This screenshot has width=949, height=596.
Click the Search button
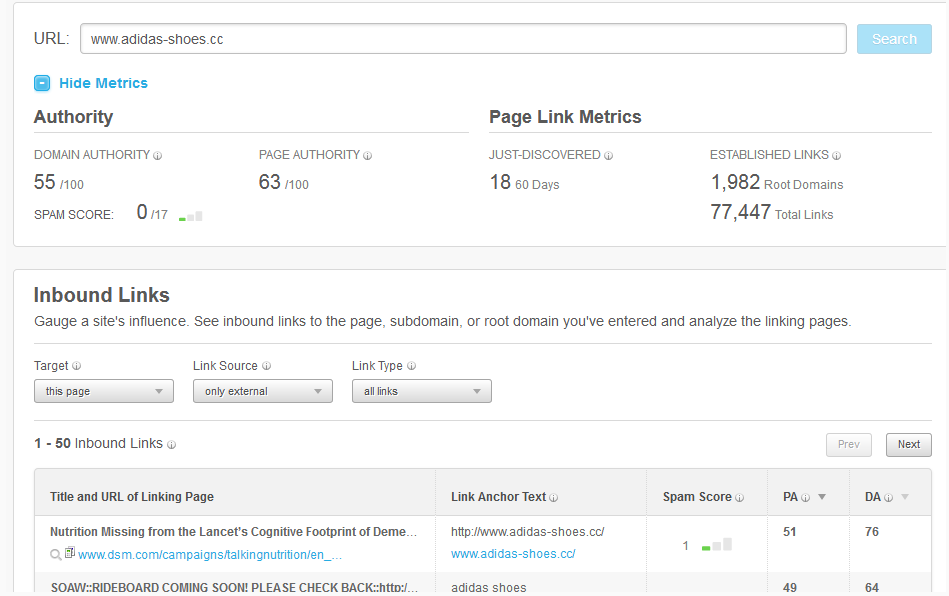click(894, 39)
